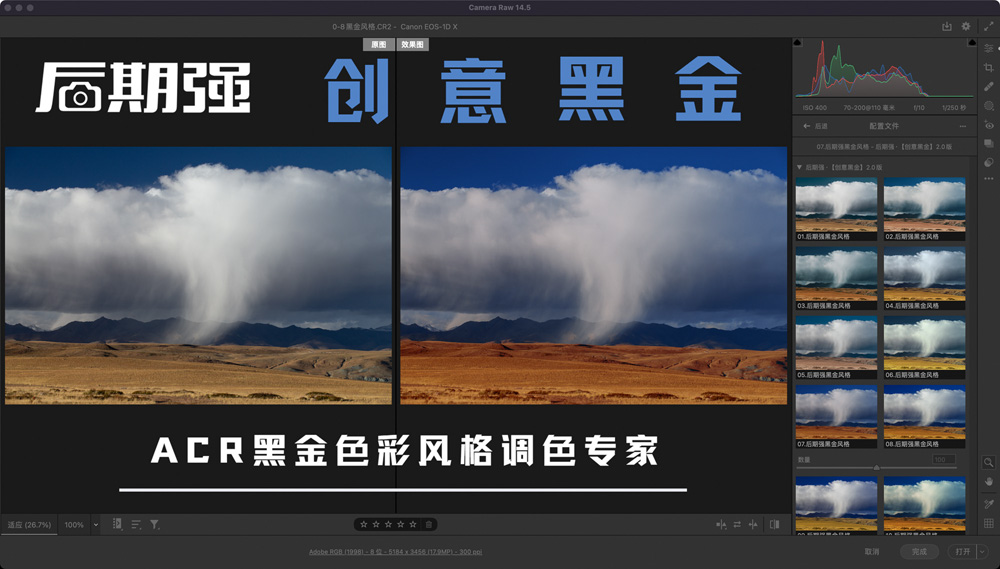
Task: Open workflow options Adobe RGB link
Action: tap(395, 552)
